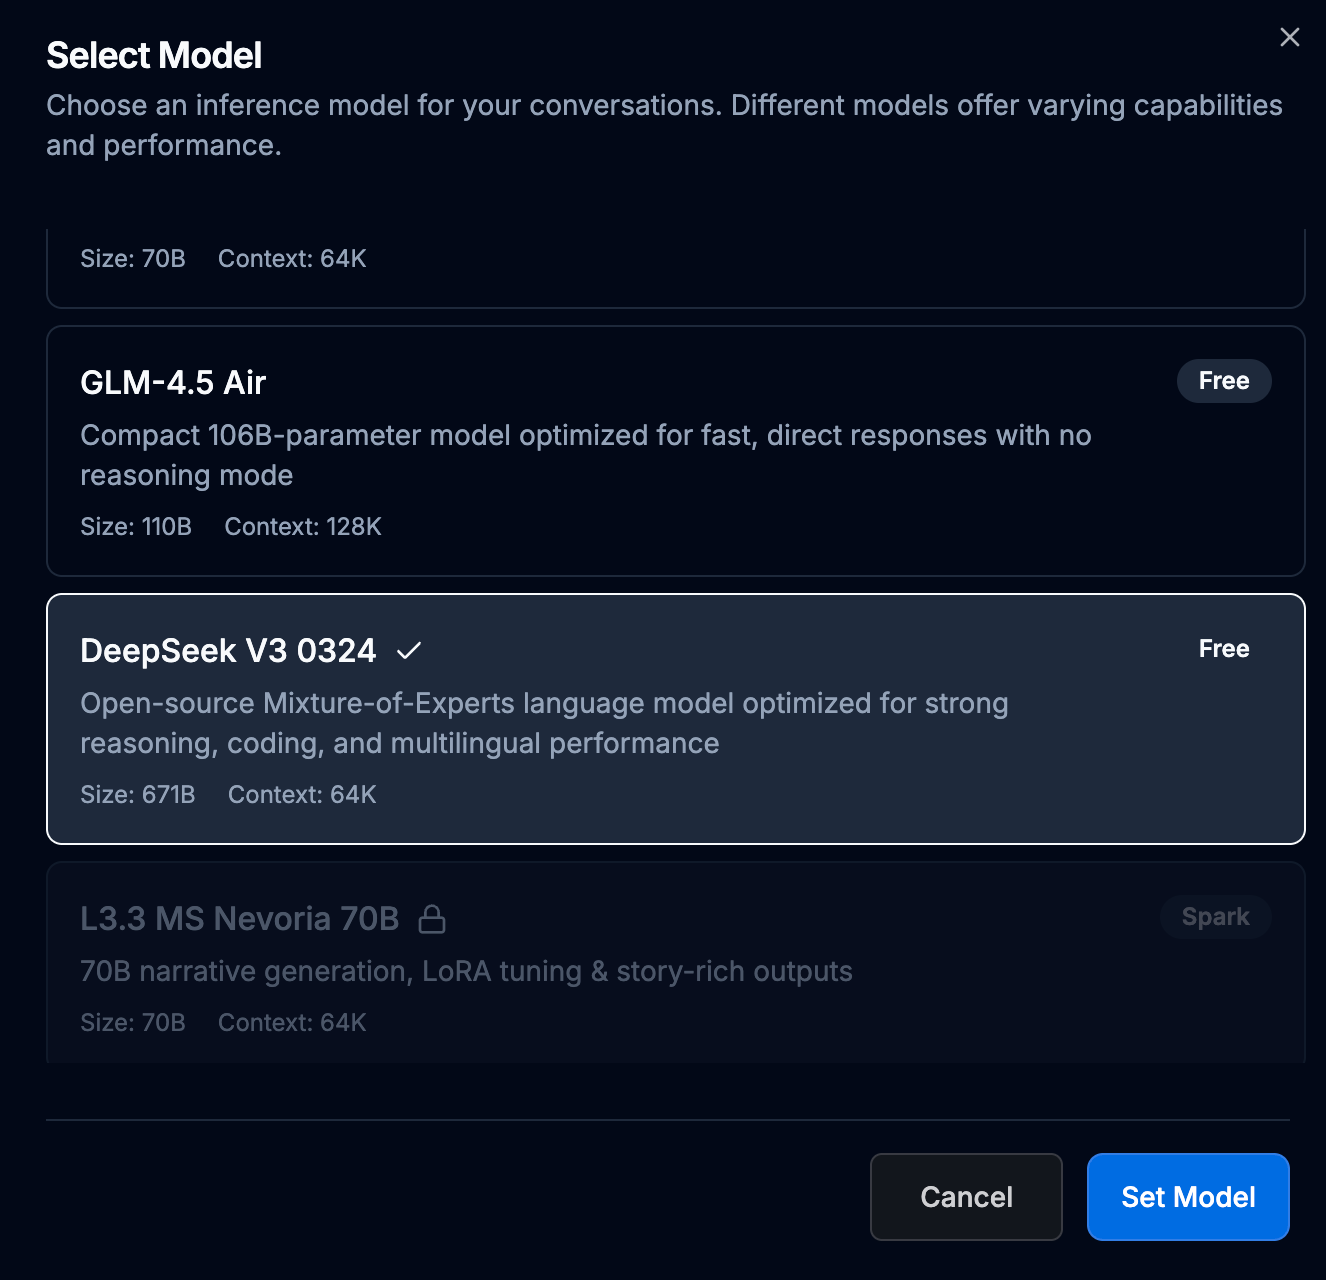The image size is (1326, 1280).
Task: Choose the locked L3.3 MS Nevoria 70B title
Action: point(240,919)
